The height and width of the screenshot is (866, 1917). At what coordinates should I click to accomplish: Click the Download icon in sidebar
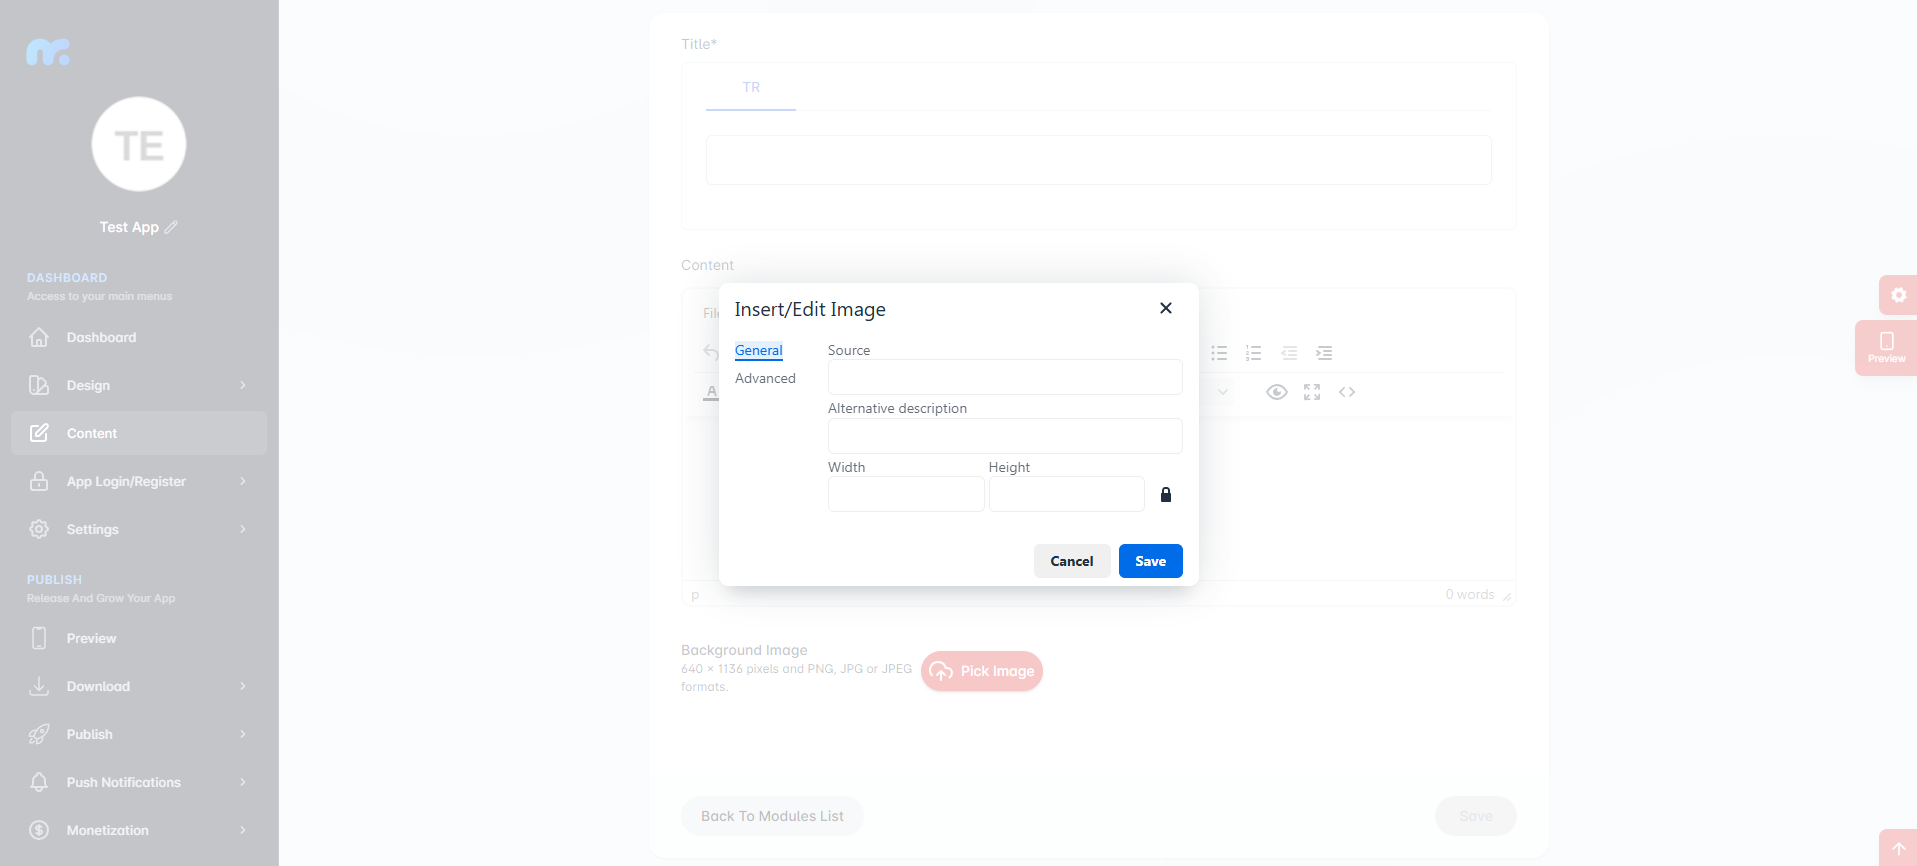tap(39, 686)
